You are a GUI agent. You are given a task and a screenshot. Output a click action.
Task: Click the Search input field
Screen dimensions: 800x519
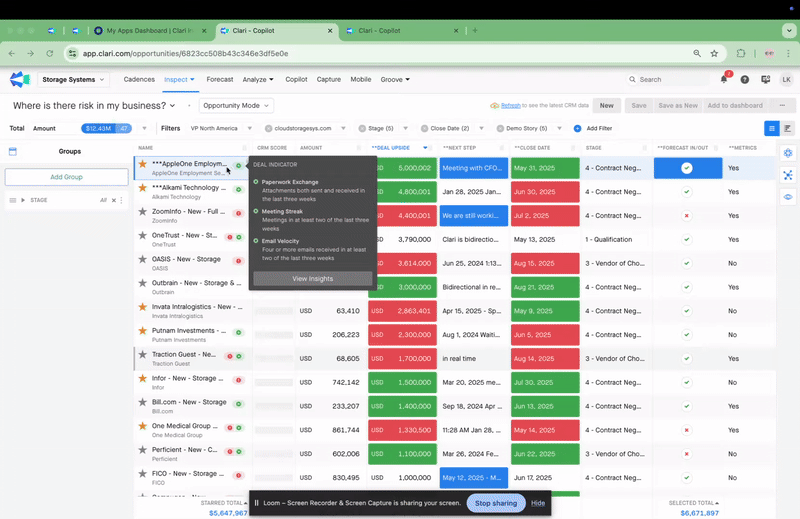coord(667,80)
